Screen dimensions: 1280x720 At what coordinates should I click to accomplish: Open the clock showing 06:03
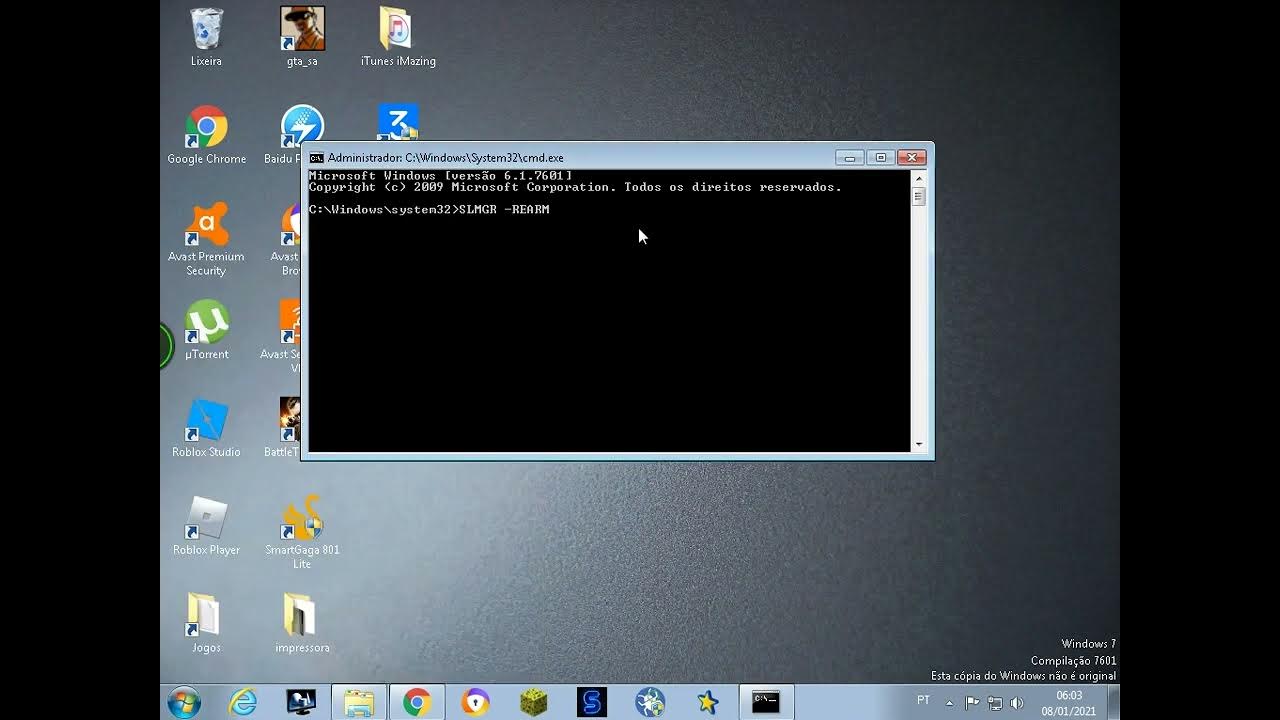coord(1069,703)
